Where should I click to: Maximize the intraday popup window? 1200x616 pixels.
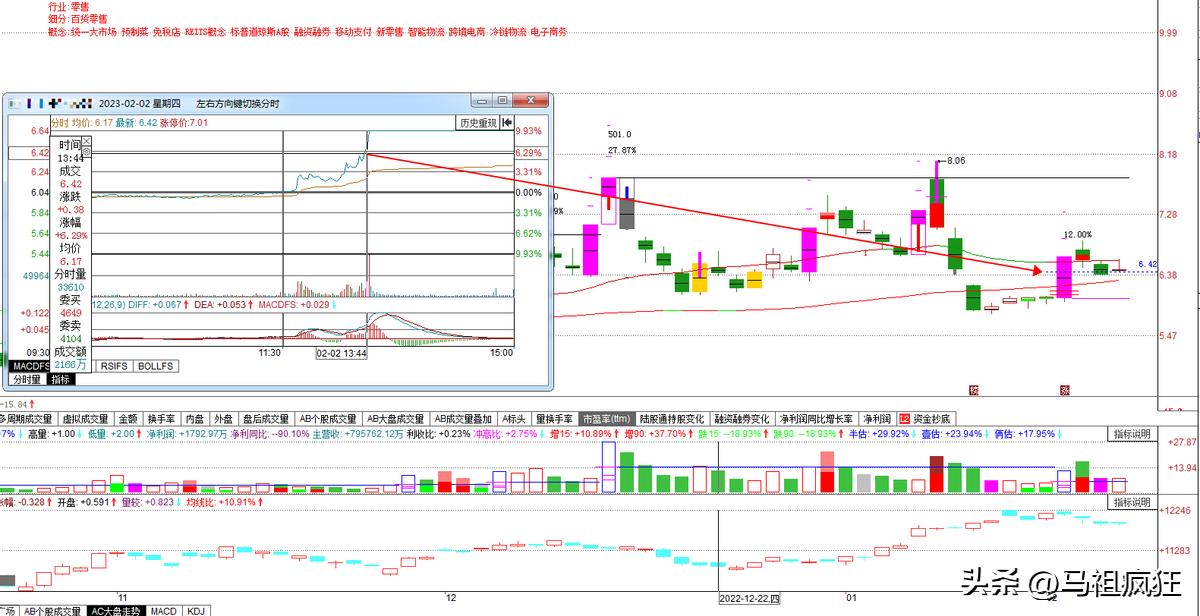click(x=503, y=101)
